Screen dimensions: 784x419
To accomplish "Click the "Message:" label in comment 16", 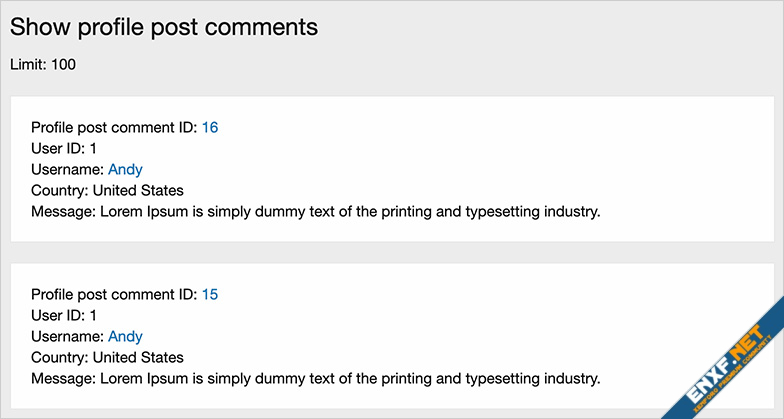I will click(63, 211).
